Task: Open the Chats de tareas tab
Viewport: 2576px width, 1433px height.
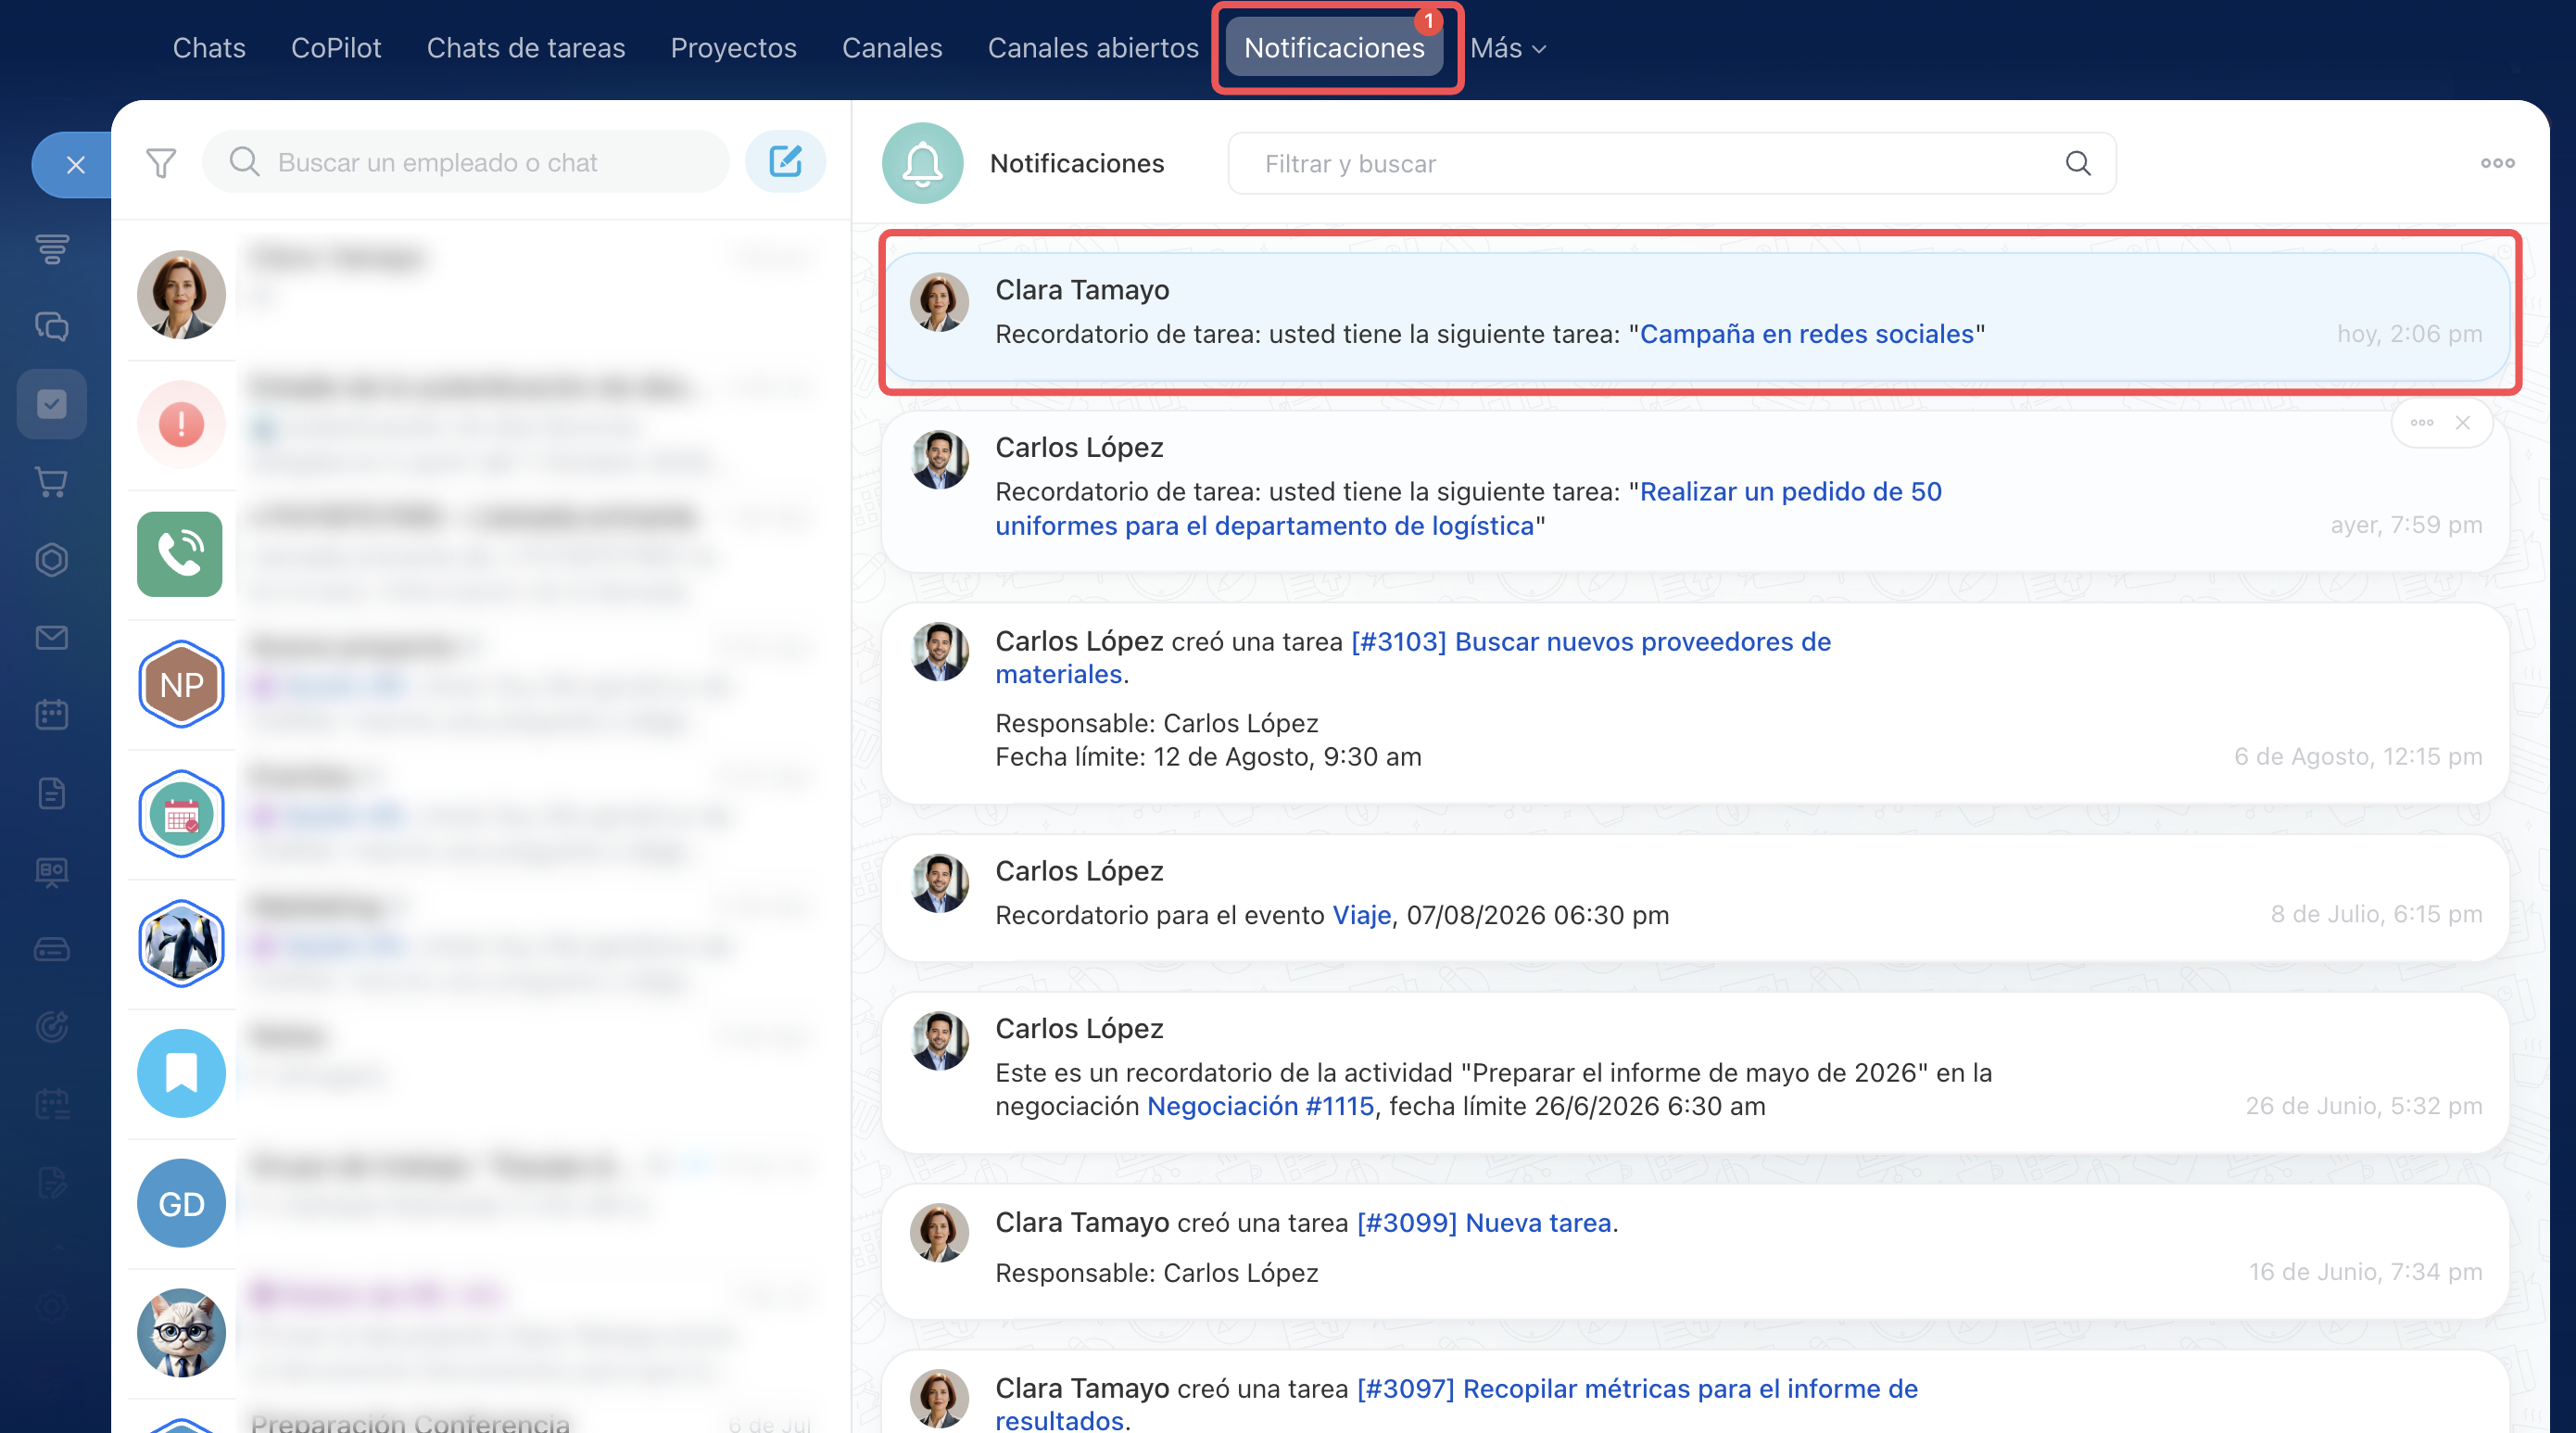Action: pyautogui.click(x=526, y=48)
